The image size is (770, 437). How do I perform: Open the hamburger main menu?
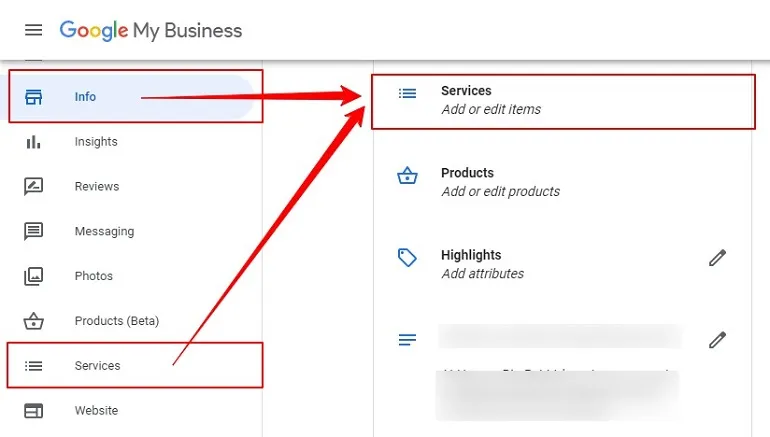point(33,30)
